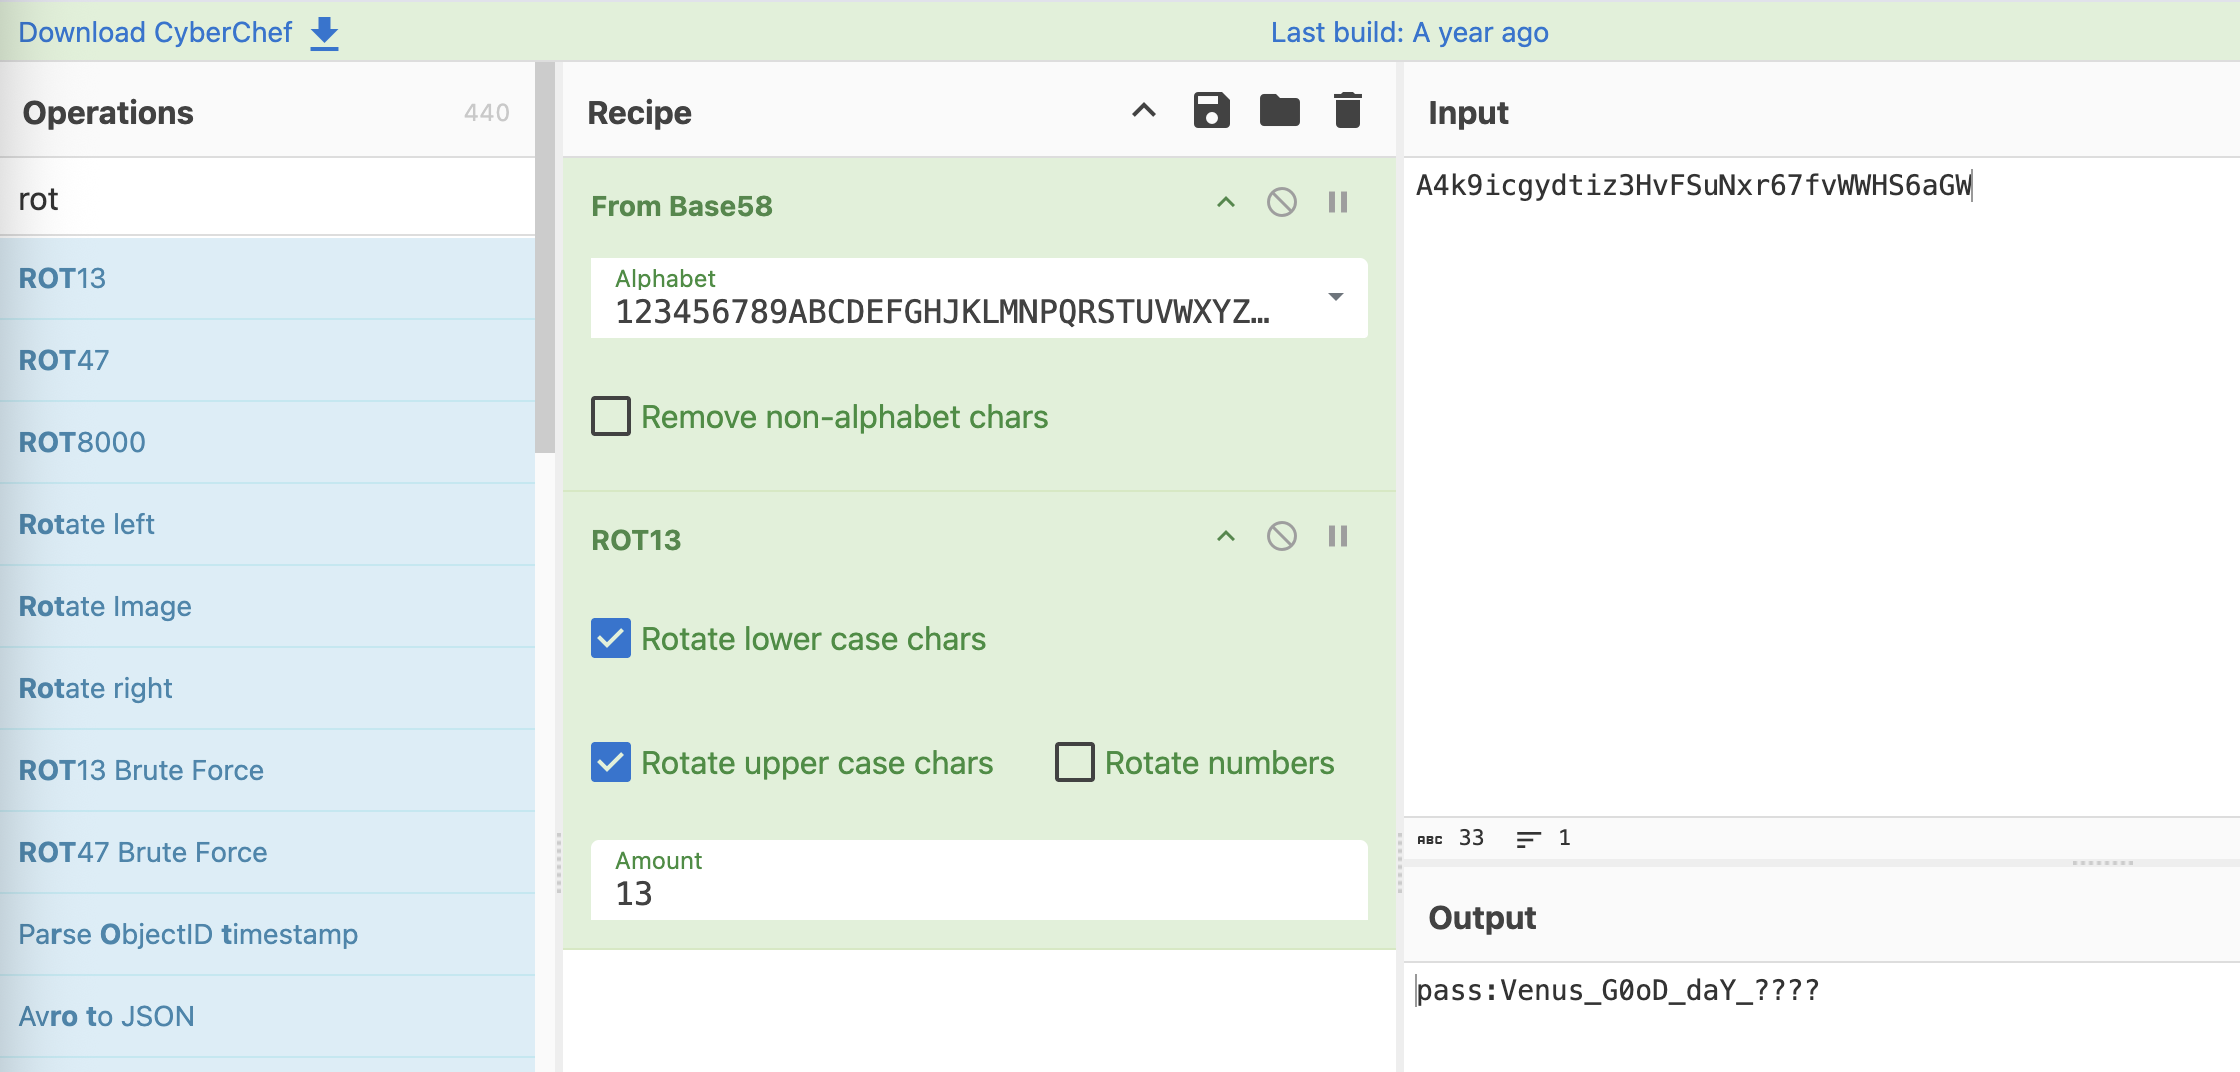Image resolution: width=2240 pixels, height=1072 pixels.
Task: Click the Last build: A year ago link
Action: click(1409, 33)
